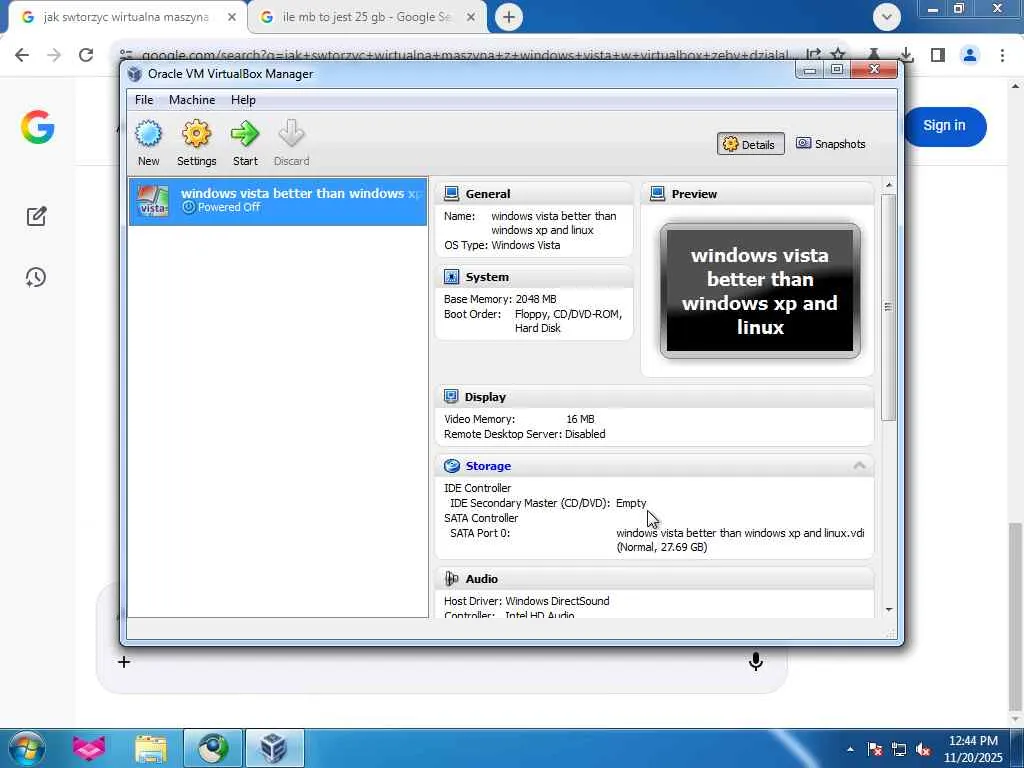
Task: Open the Help menu in VirtualBox
Action: coord(243,100)
